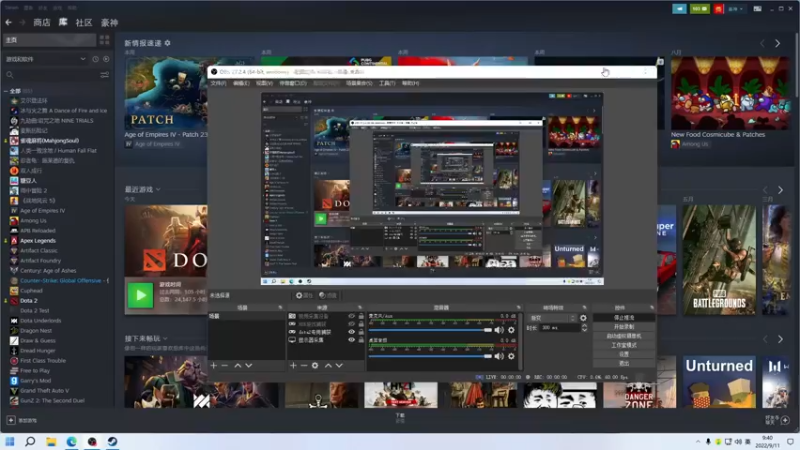Screen dimensions: 800x450
Task: Add a new source with the plus icon in OBS
Action: [293, 365]
